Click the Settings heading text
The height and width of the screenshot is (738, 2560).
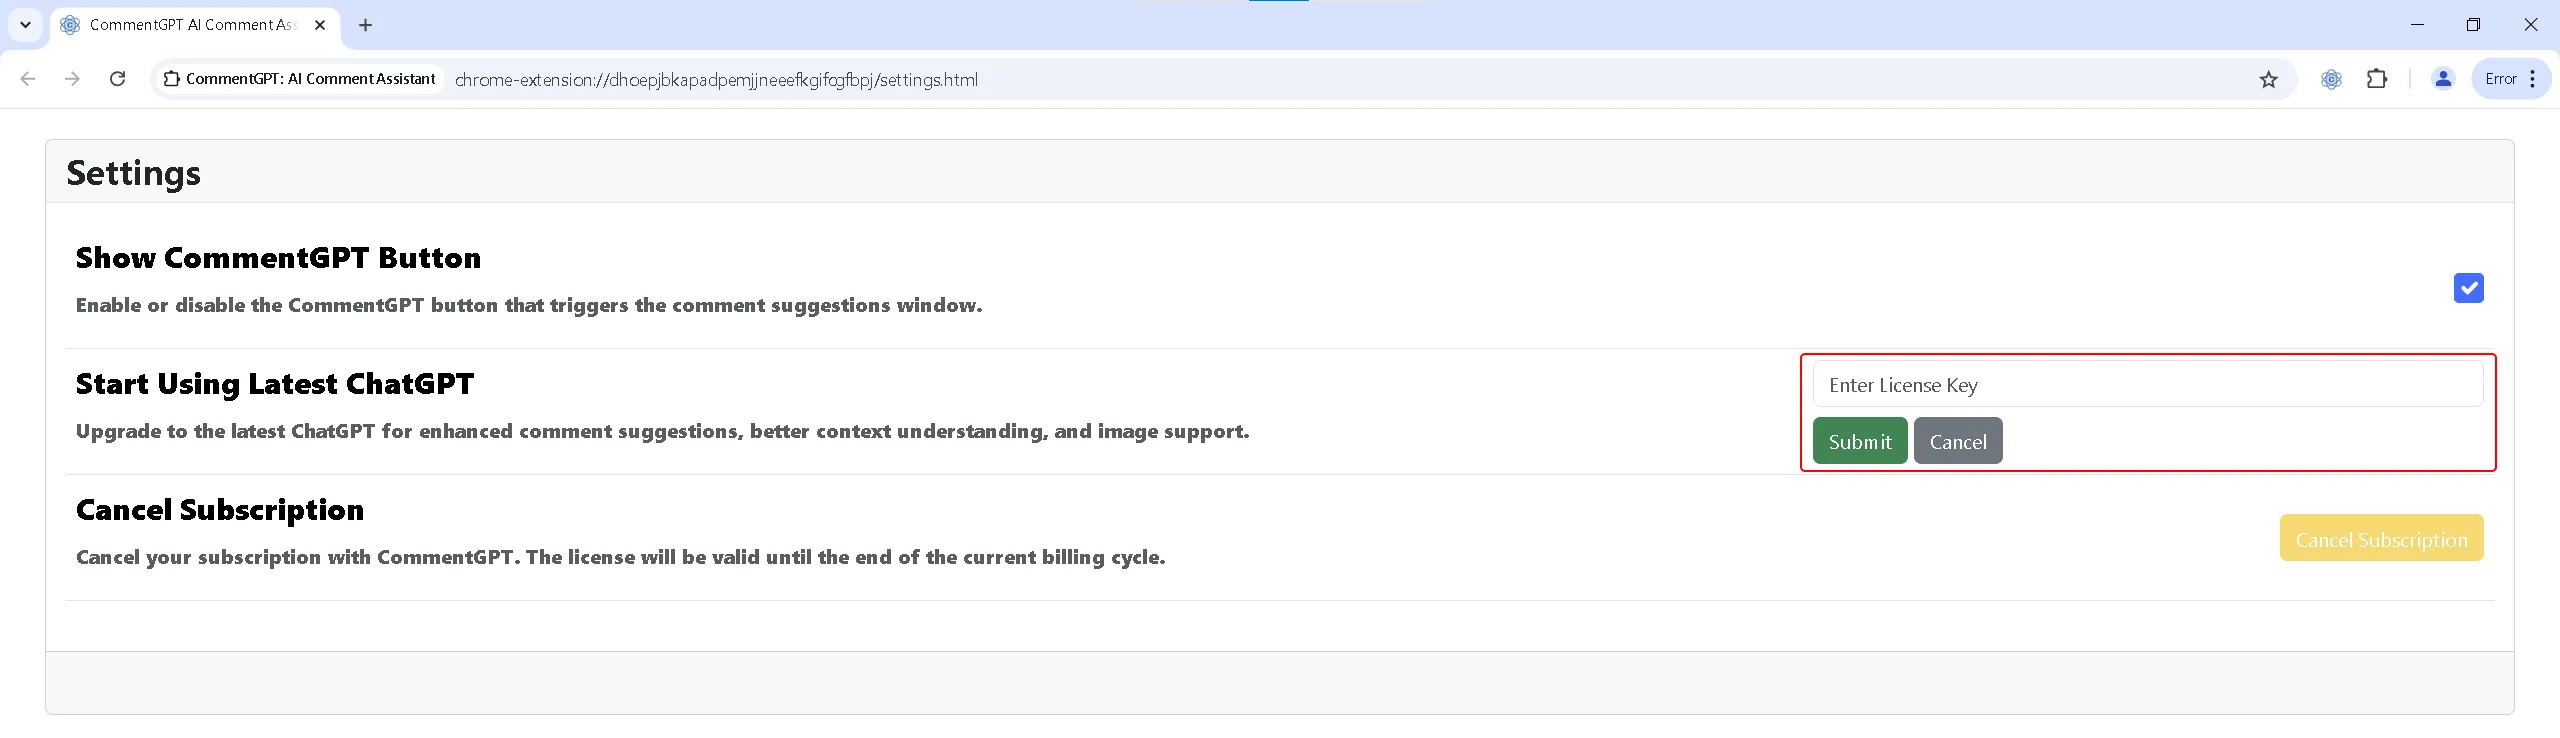tap(133, 173)
